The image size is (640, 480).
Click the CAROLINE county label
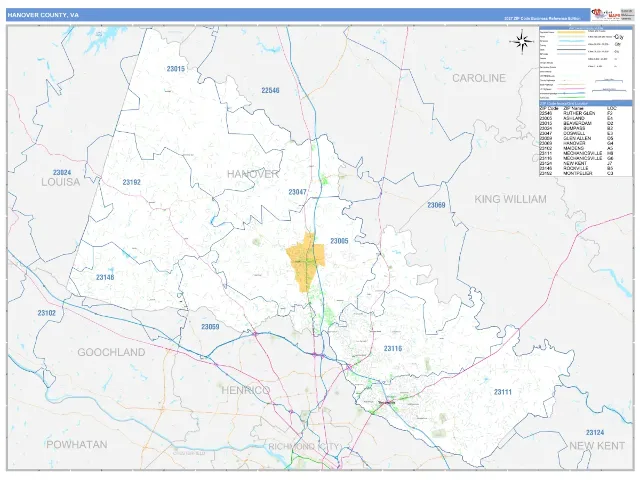point(479,78)
